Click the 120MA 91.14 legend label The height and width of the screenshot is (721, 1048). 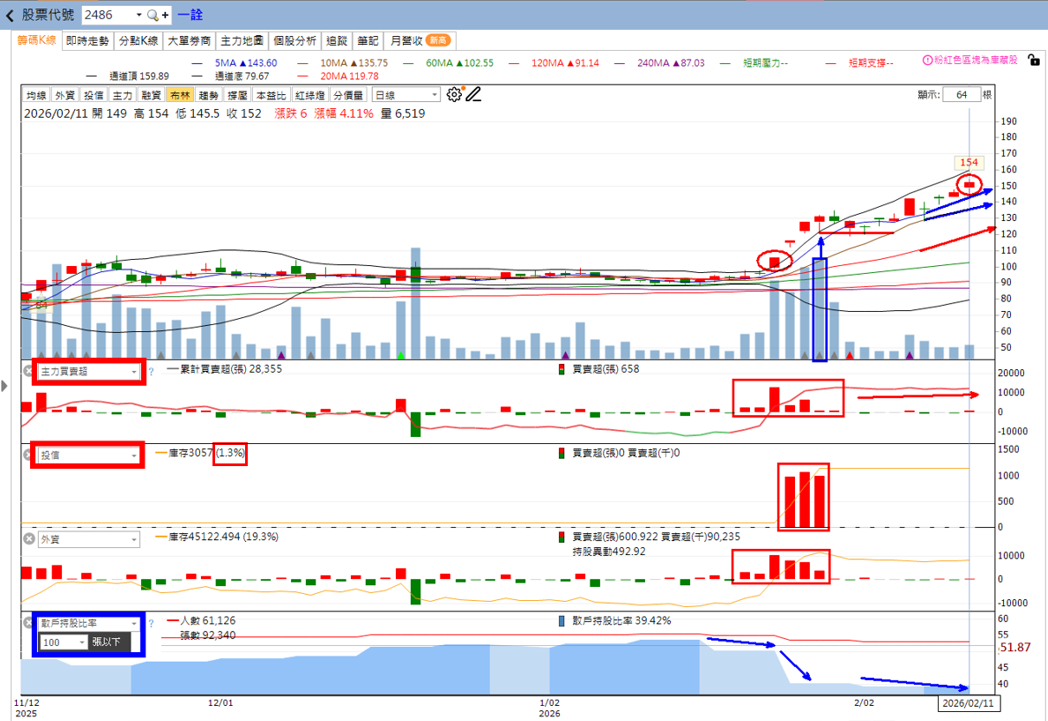point(565,63)
